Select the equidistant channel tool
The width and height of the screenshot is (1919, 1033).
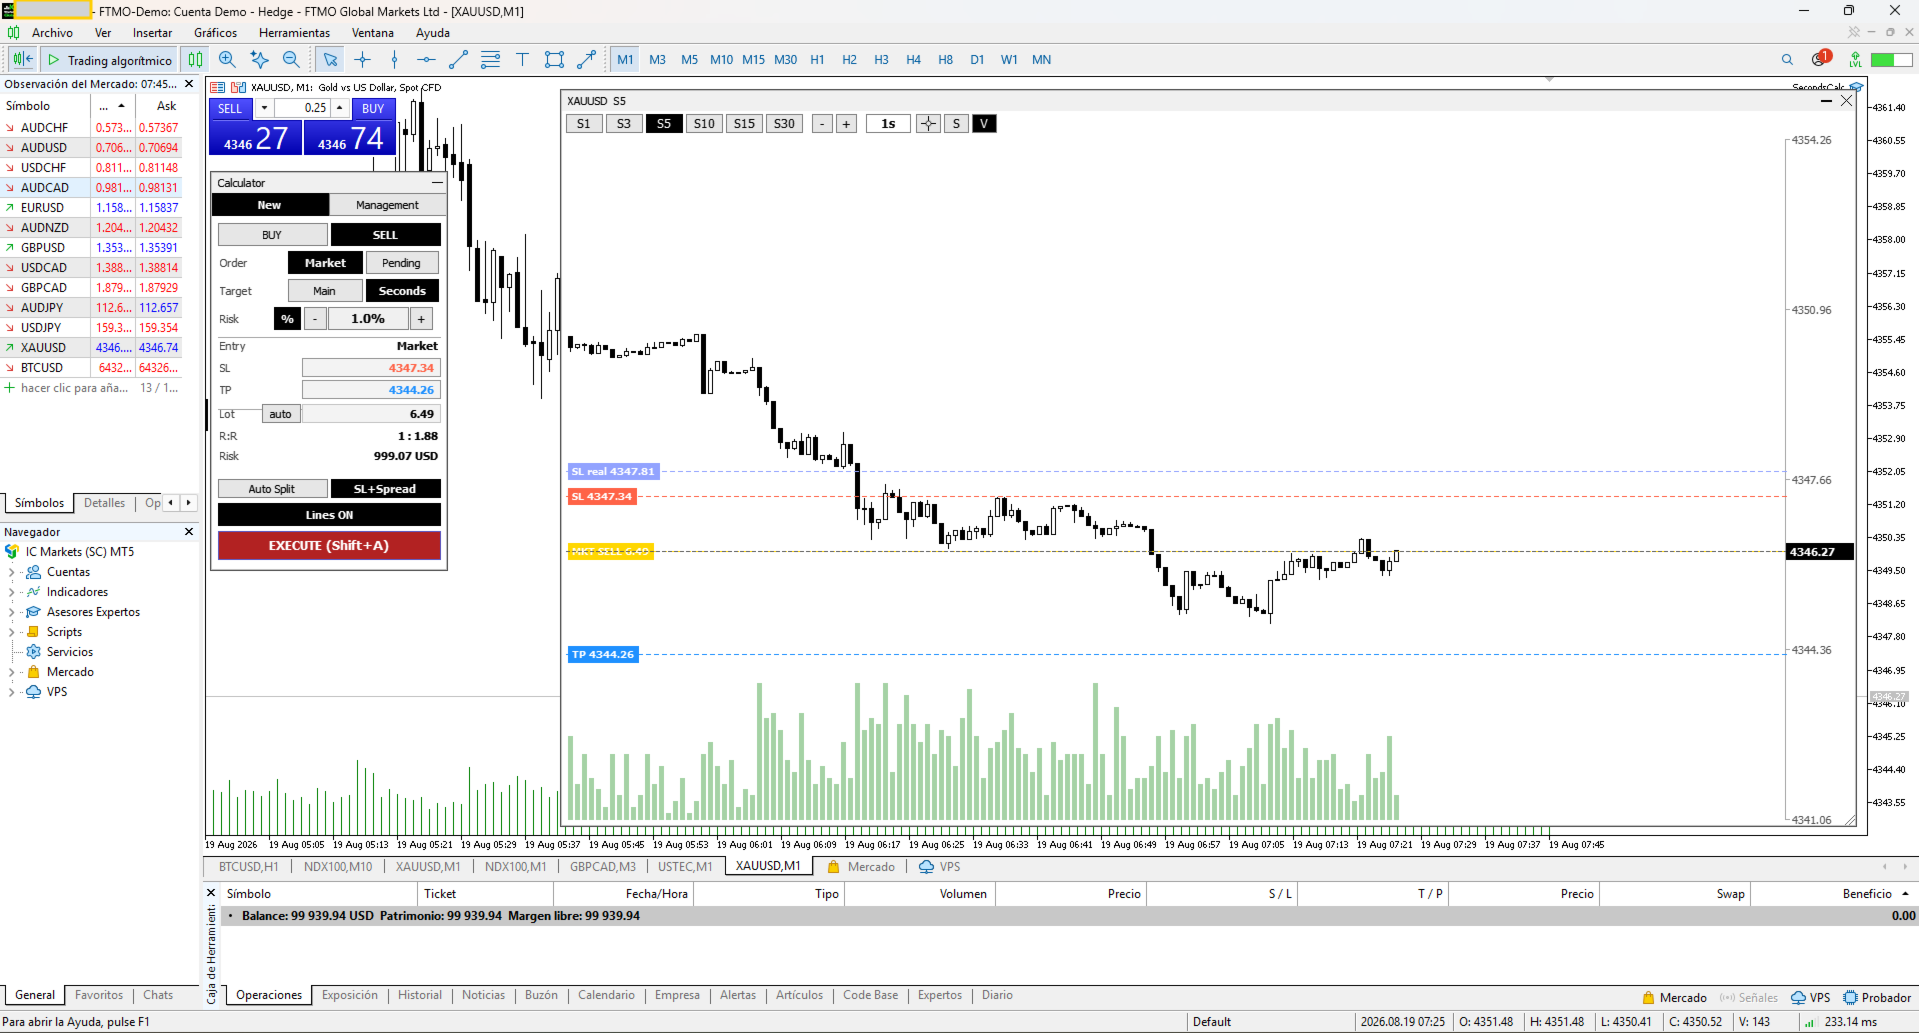[490, 59]
